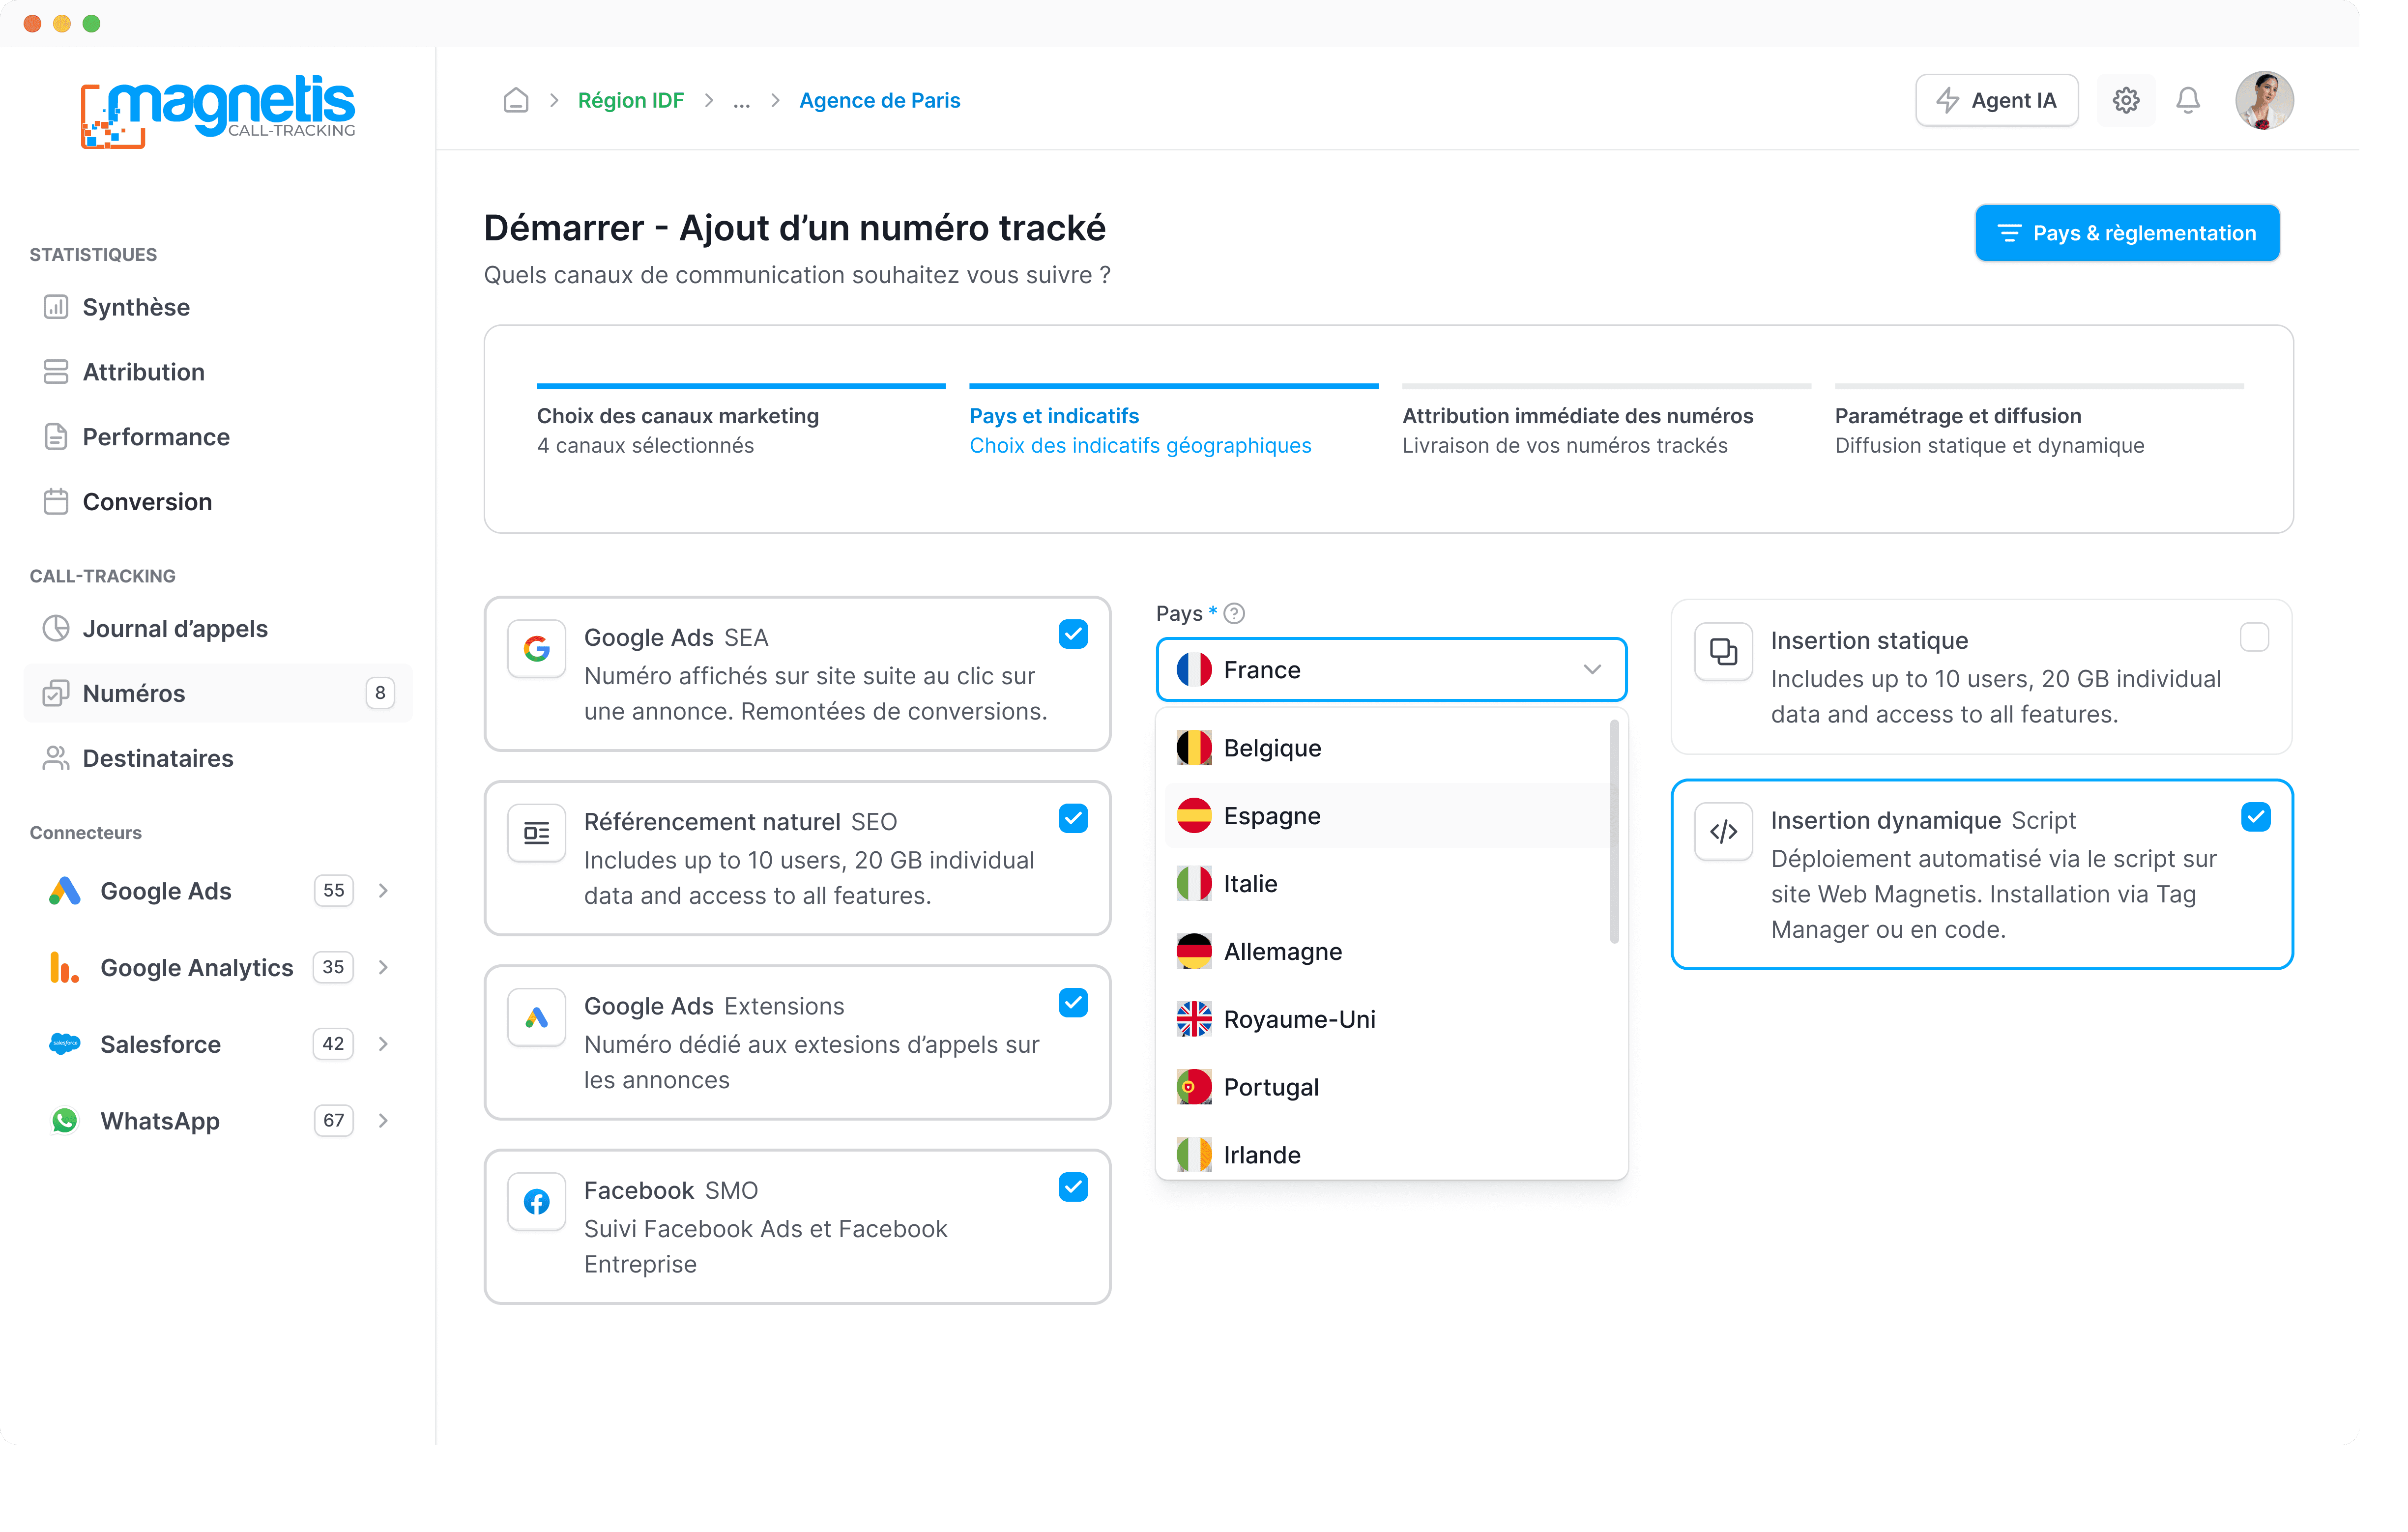This screenshot has width=2408, height=1532.
Task: Open the Agence de Paris breadcrumb link
Action: [879, 100]
